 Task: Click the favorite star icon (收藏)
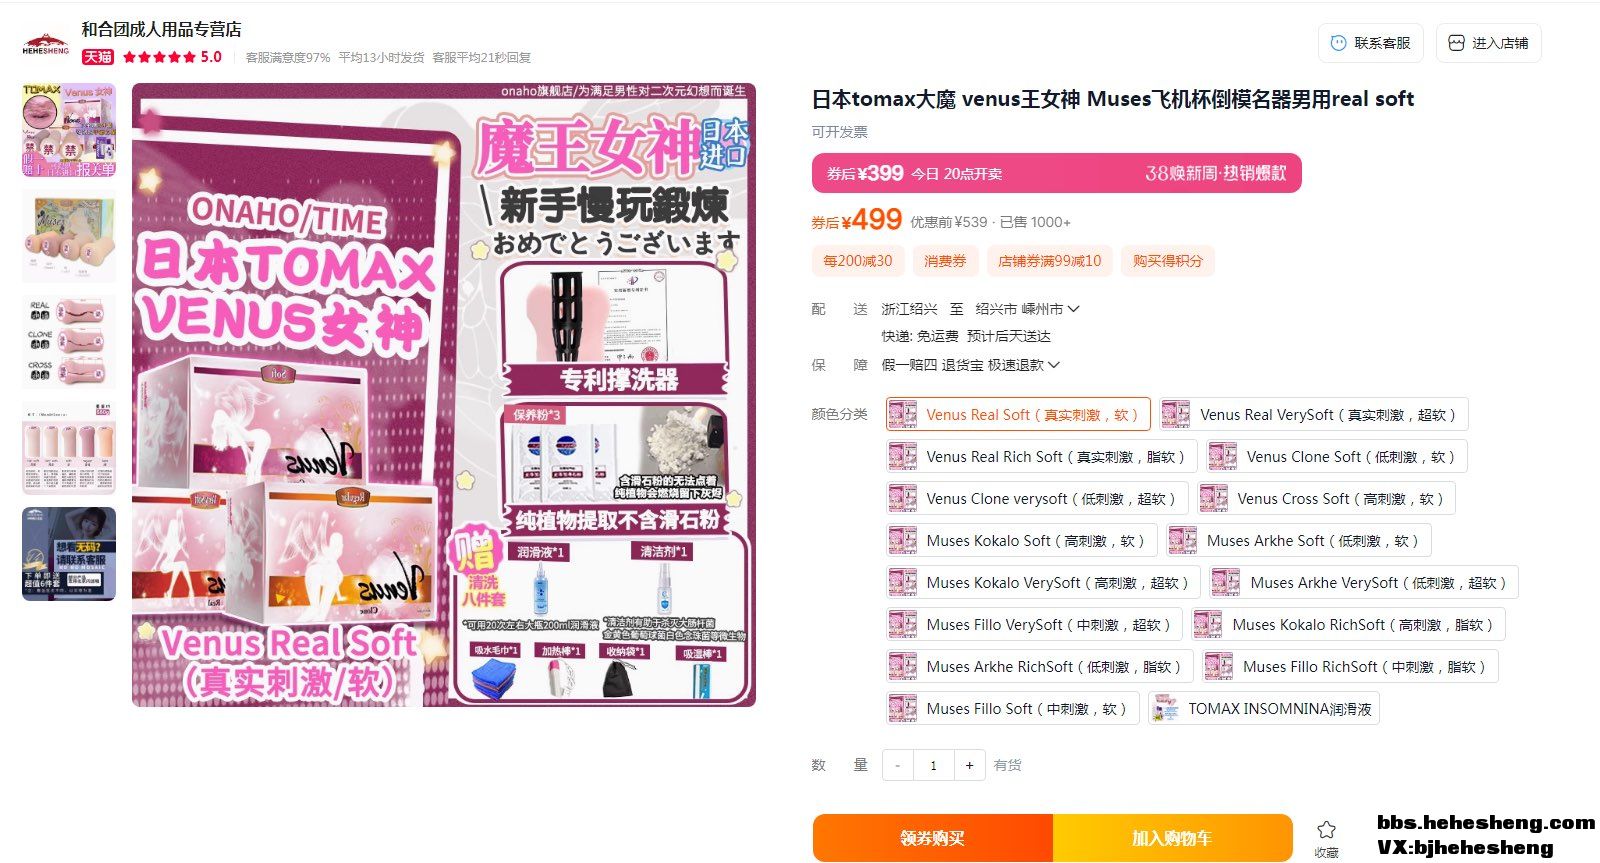pos(1326,830)
